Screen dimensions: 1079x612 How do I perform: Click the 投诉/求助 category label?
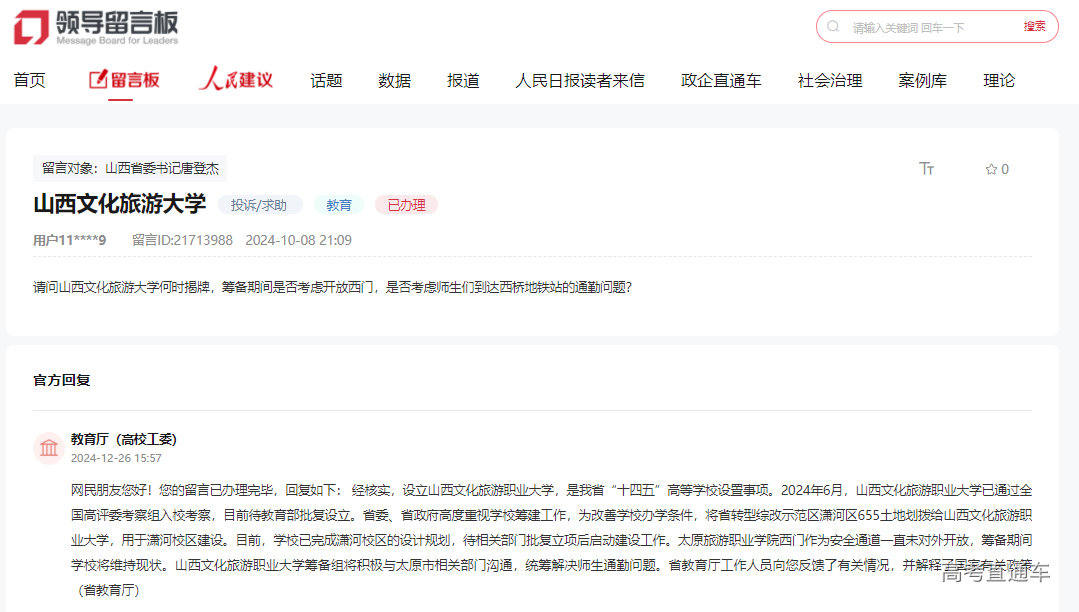(x=260, y=204)
